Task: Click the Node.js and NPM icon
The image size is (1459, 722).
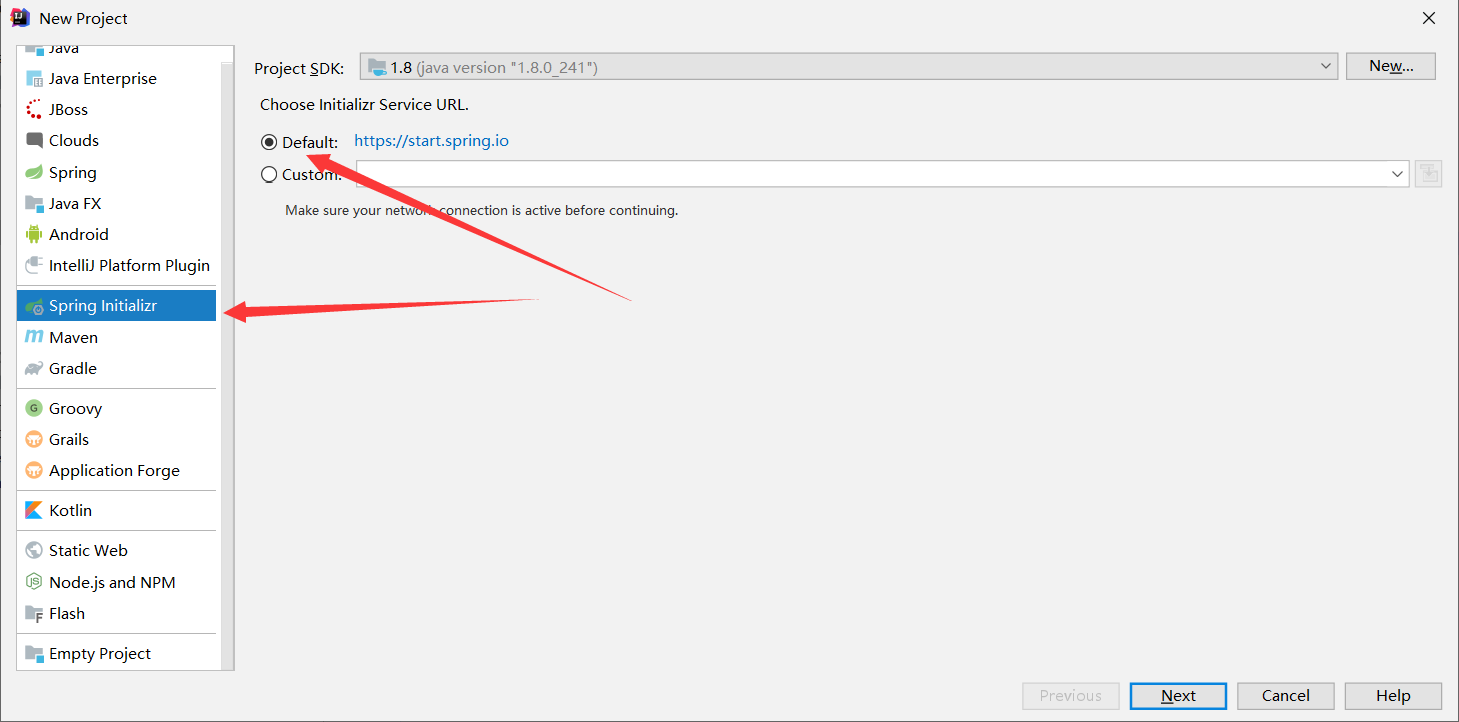Action: tap(34, 582)
